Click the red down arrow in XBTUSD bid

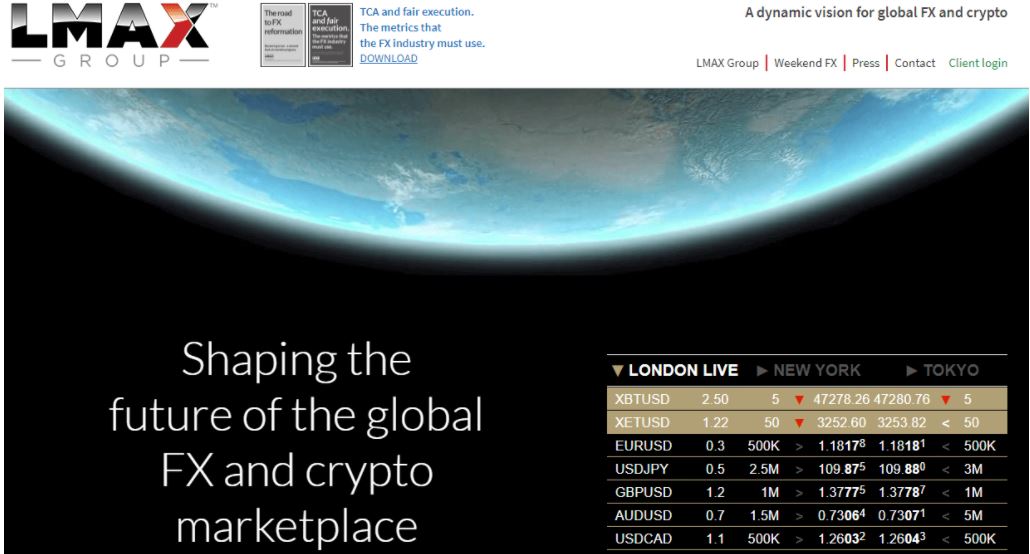[799, 400]
